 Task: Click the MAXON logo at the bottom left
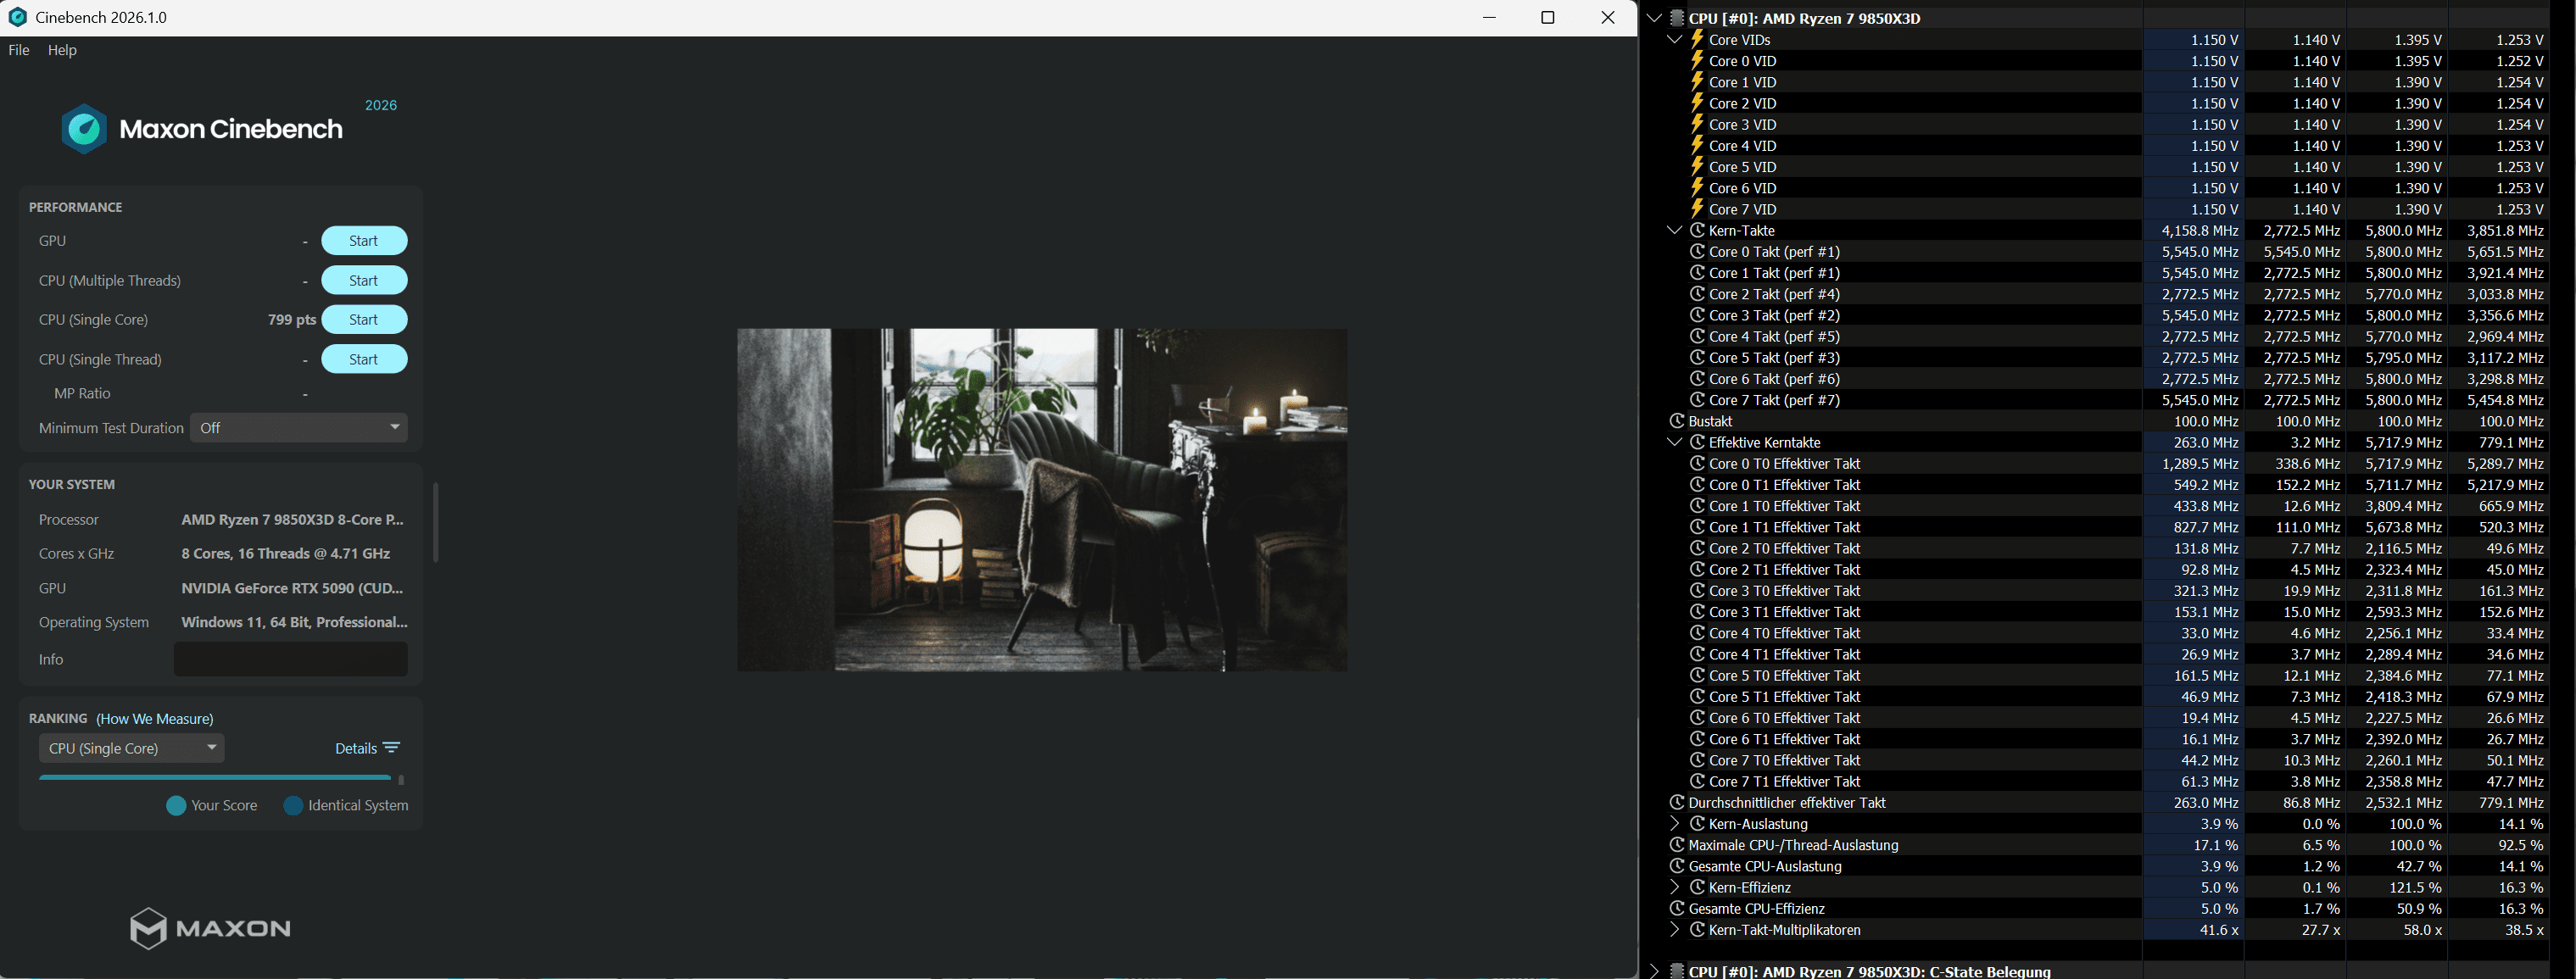click(x=210, y=928)
